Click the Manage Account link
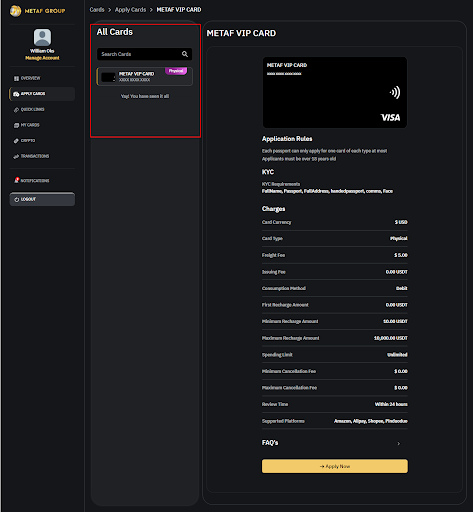The image size is (473, 512). (x=42, y=58)
